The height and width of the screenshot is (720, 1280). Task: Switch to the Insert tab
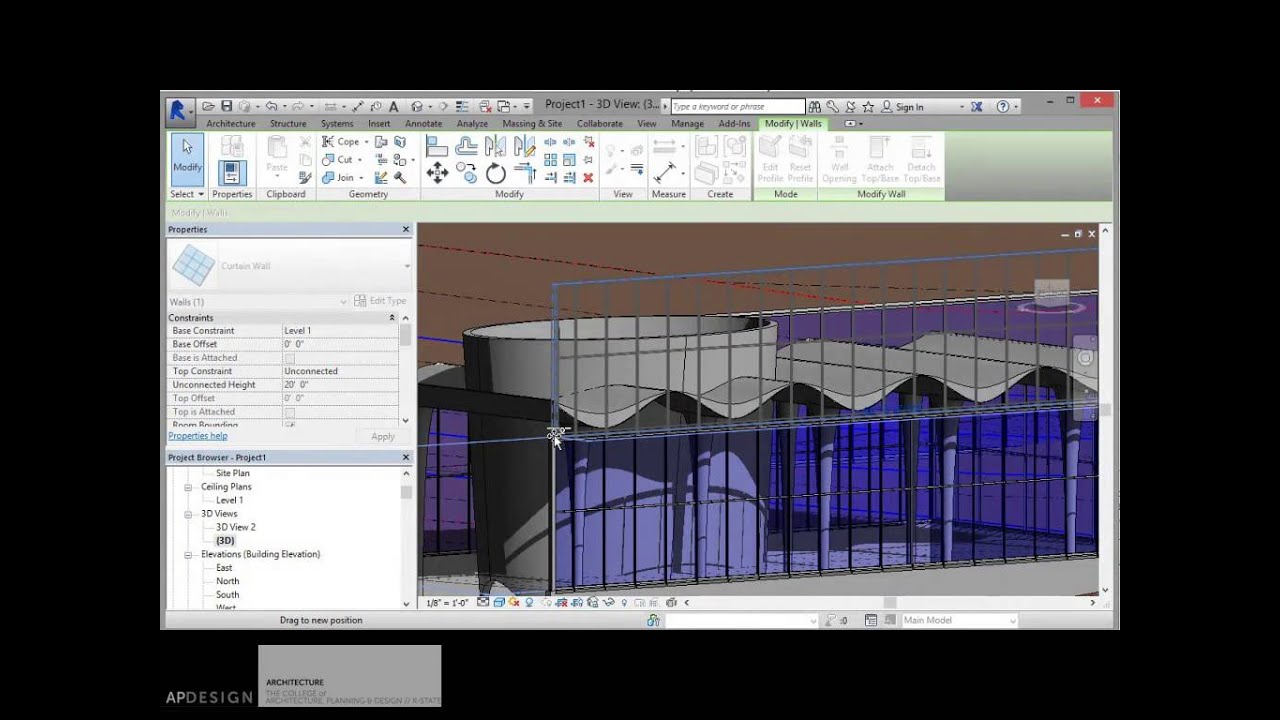click(x=379, y=124)
